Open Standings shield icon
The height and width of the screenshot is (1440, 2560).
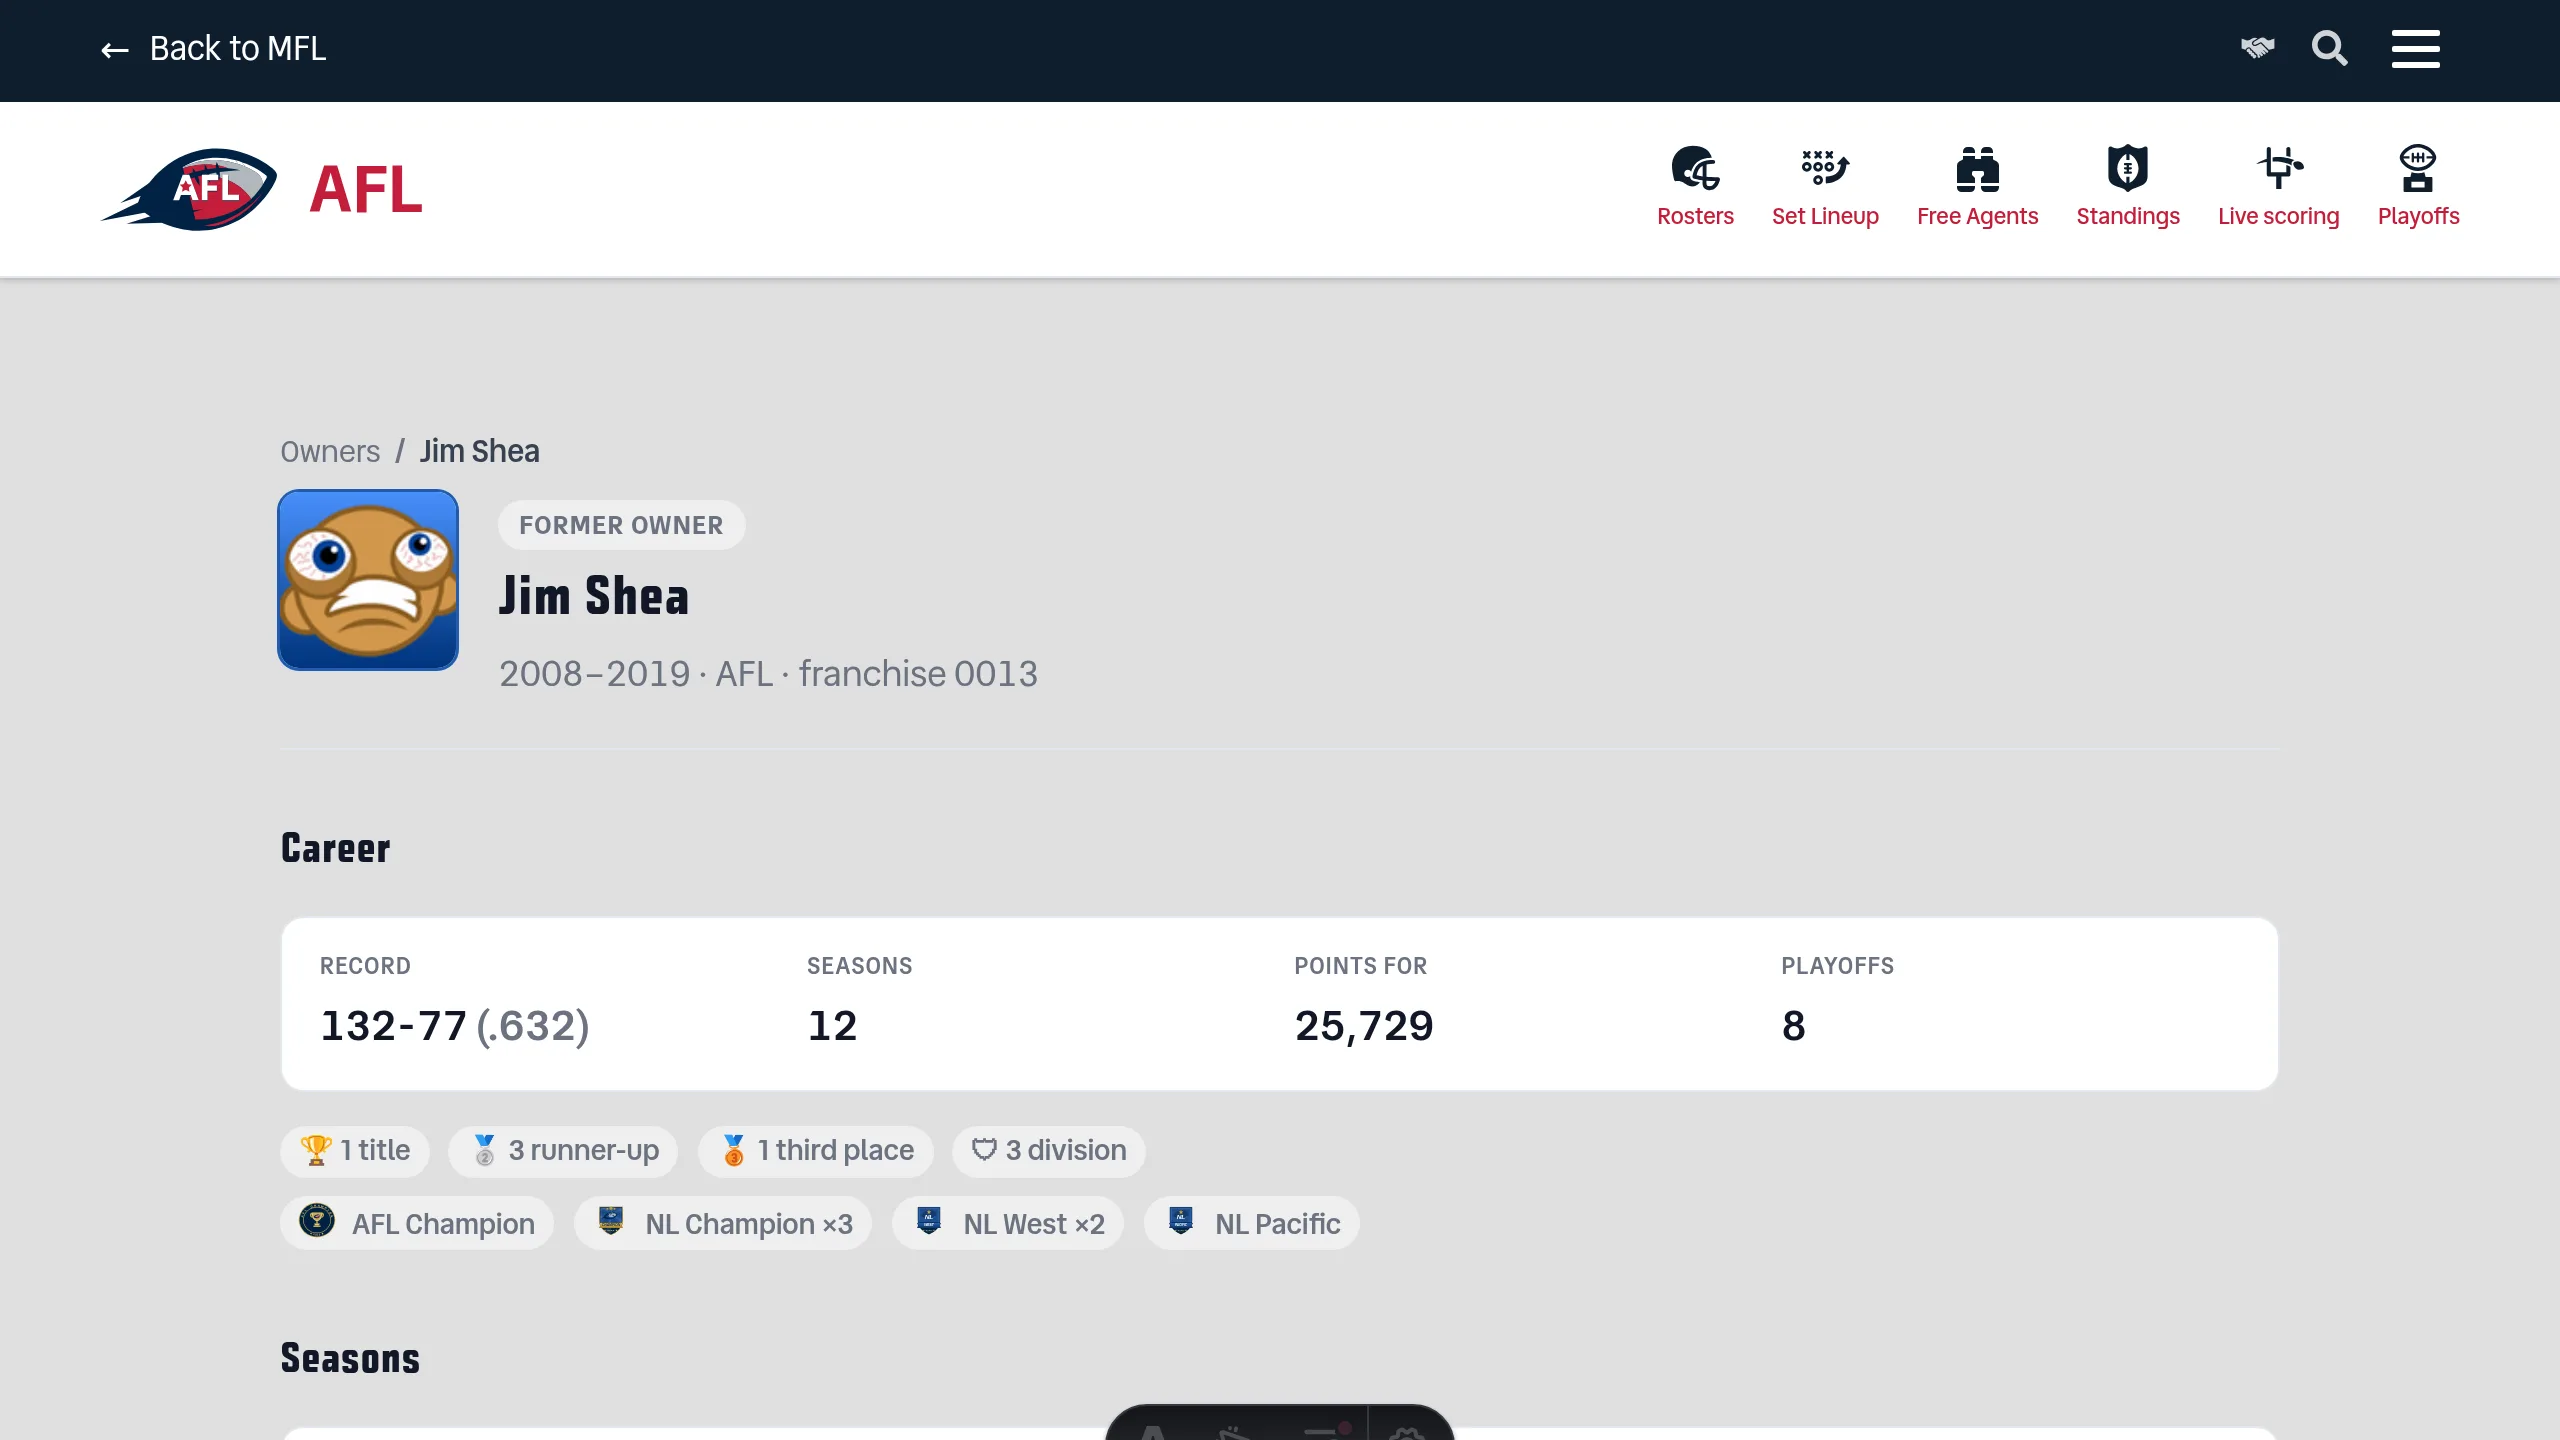(2127, 167)
